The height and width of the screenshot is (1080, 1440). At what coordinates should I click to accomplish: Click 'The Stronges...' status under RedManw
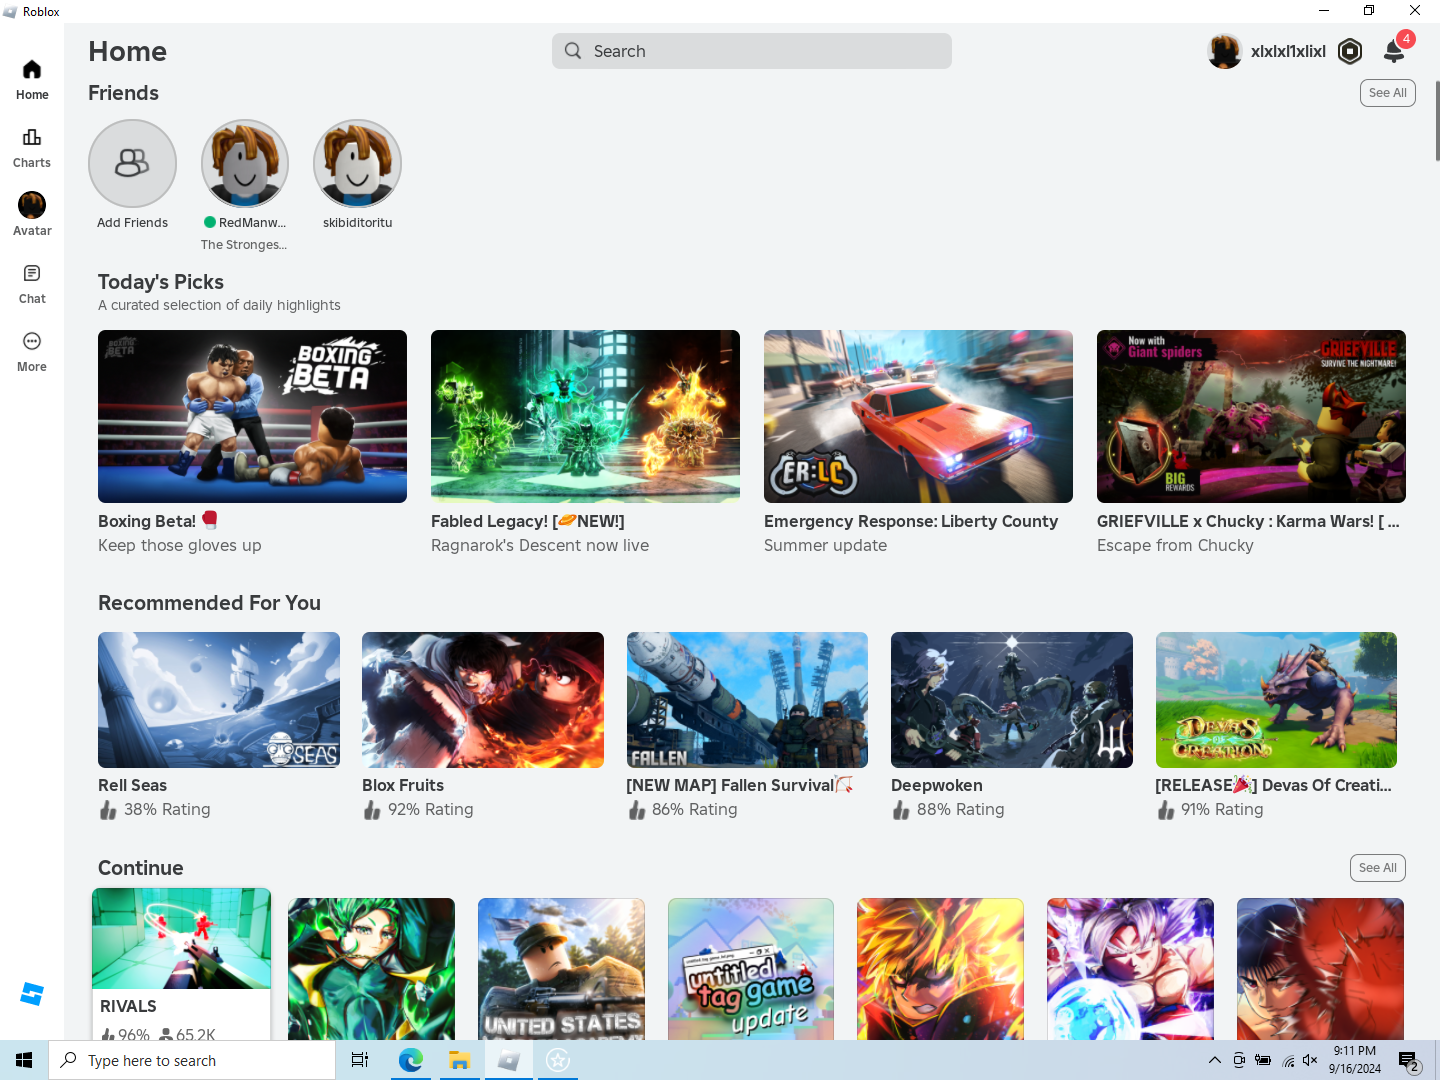point(244,244)
